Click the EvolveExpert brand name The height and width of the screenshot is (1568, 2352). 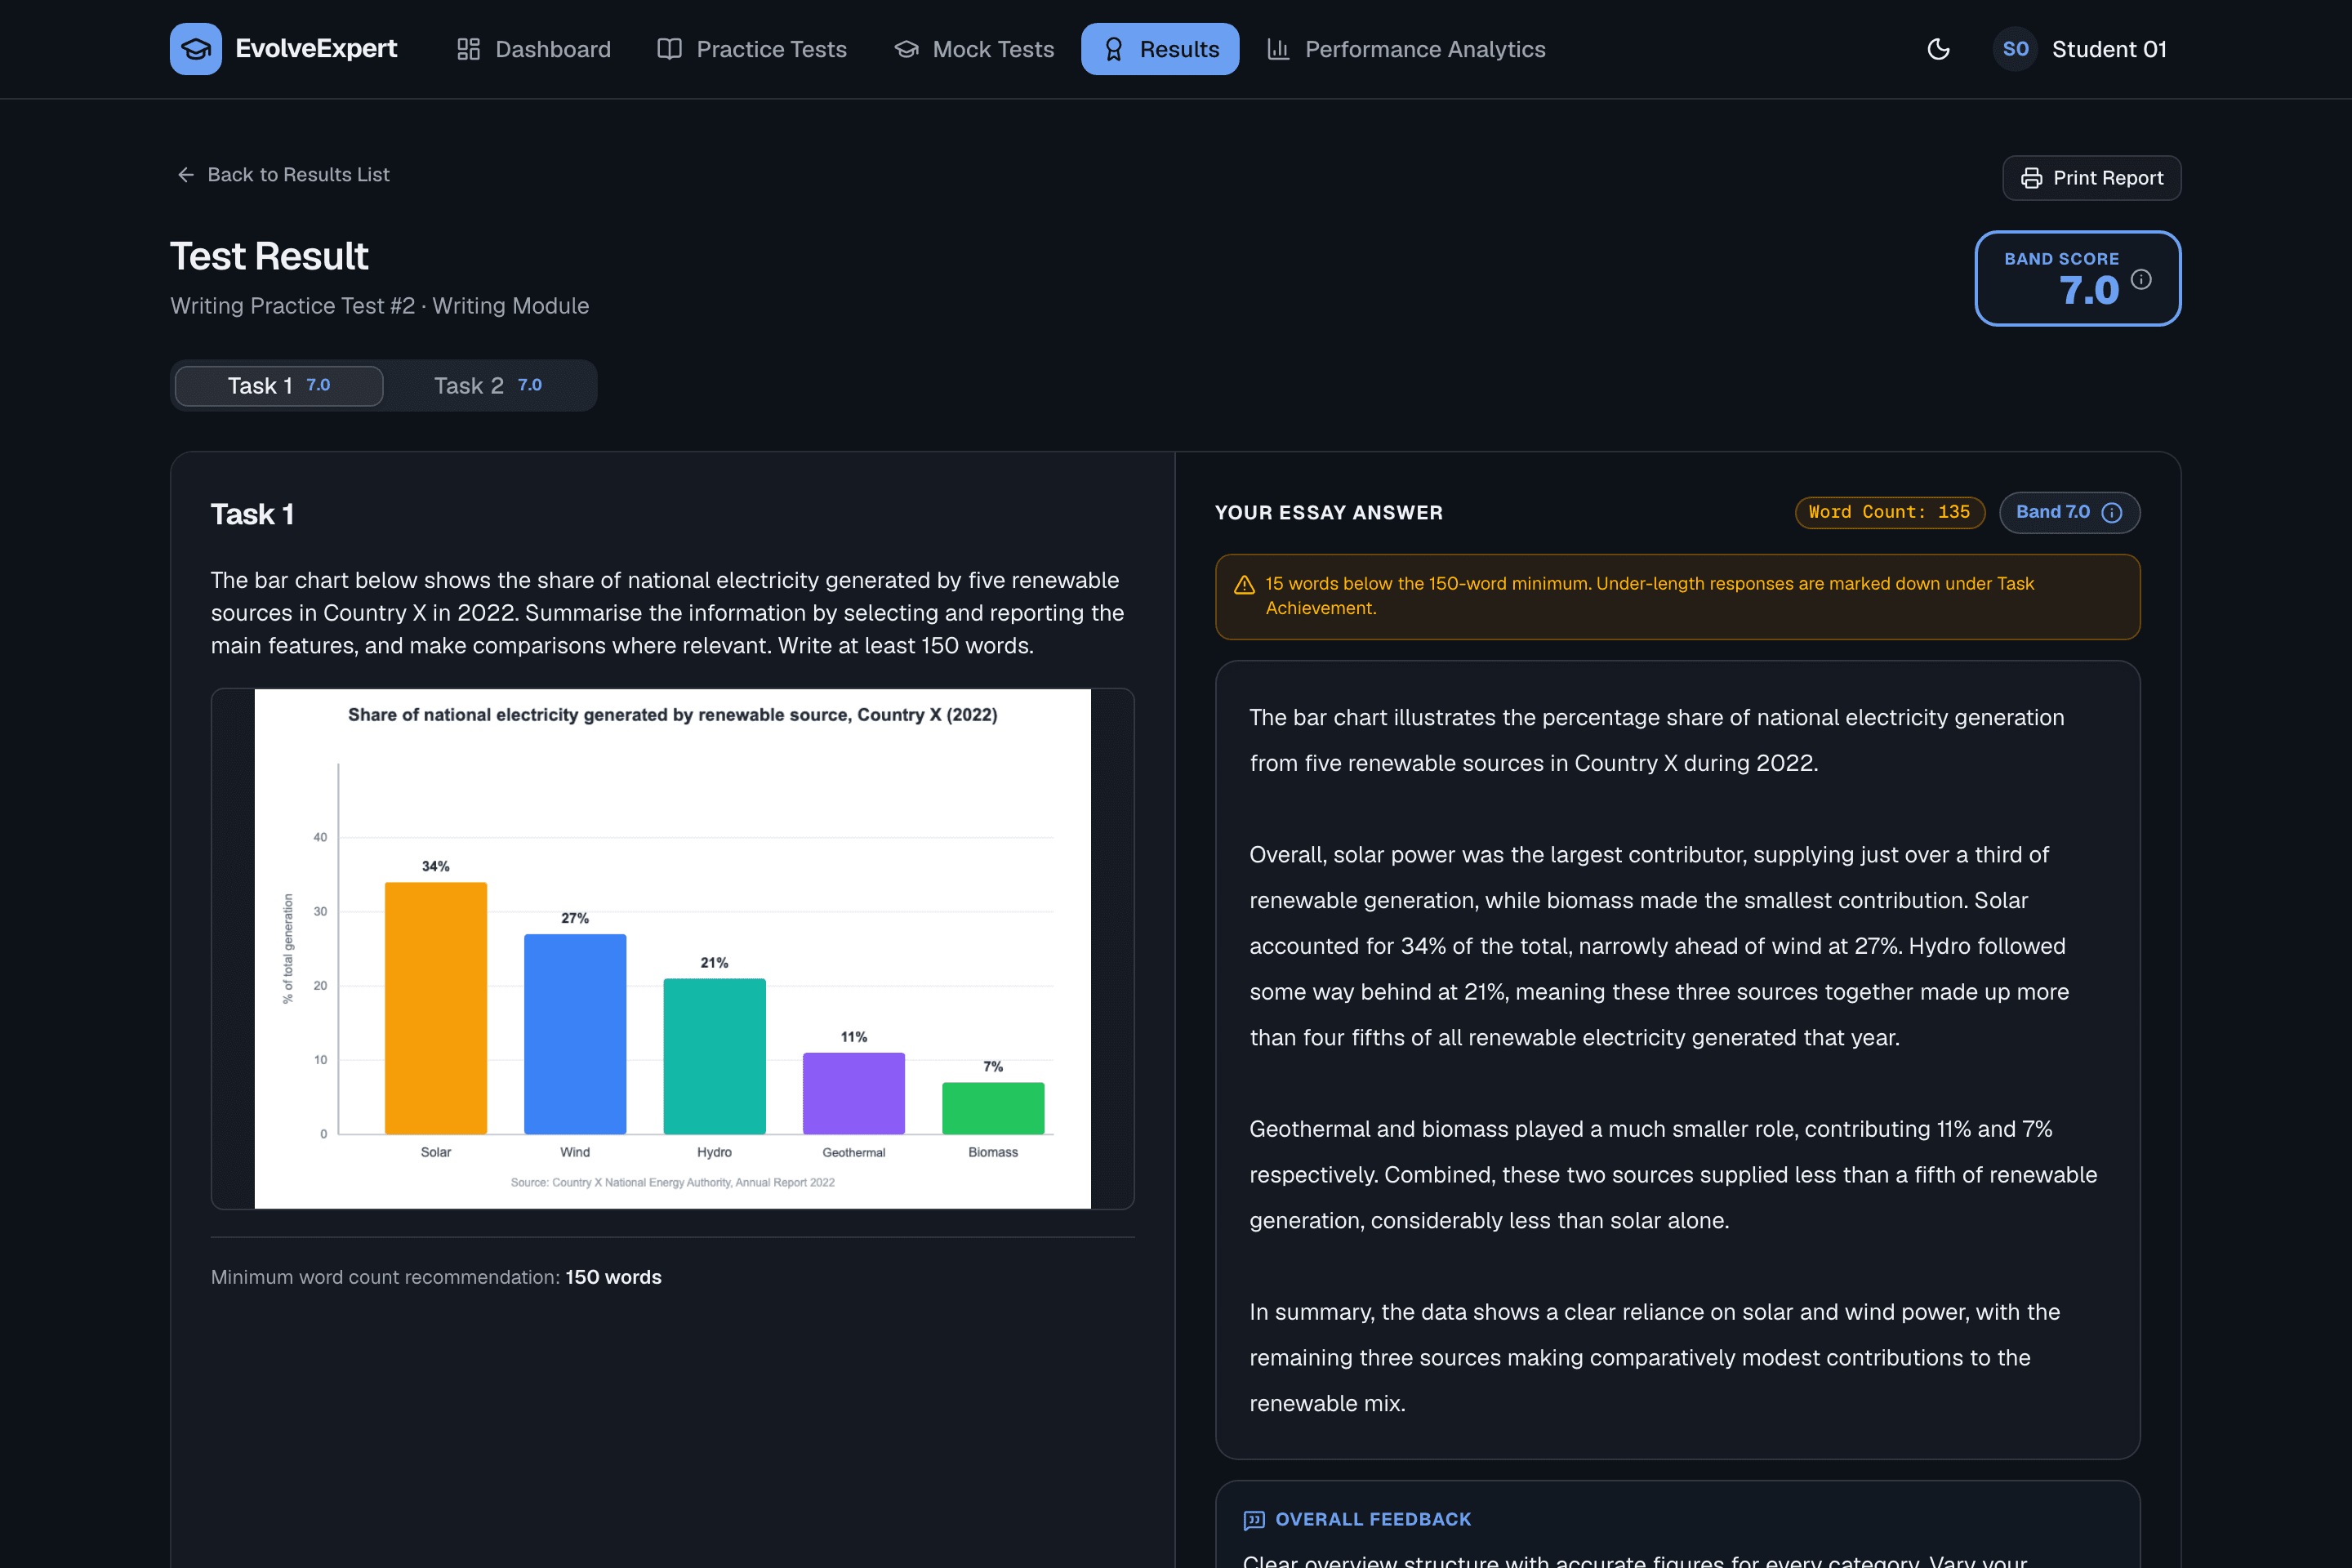click(x=316, y=49)
